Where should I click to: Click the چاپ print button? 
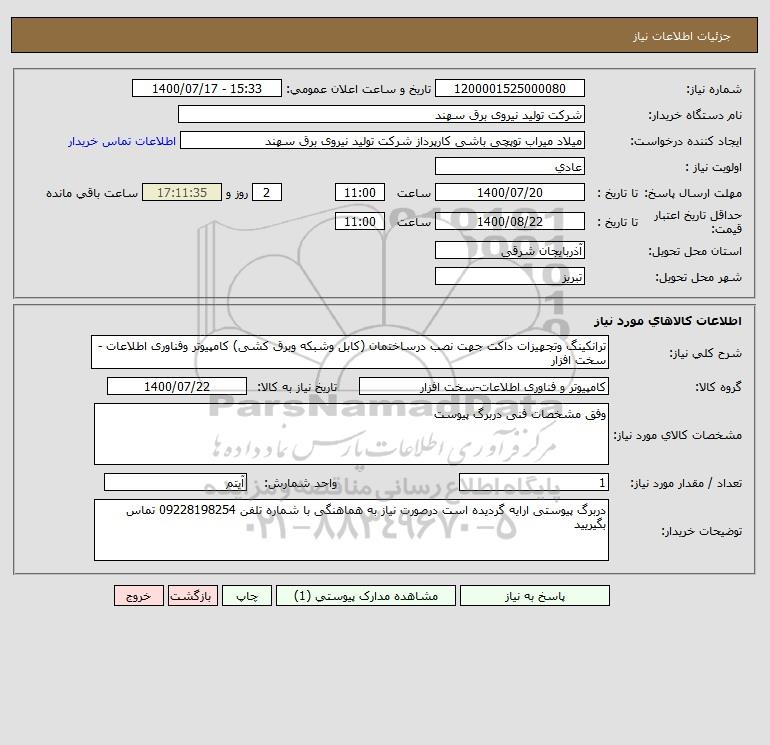point(247,596)
